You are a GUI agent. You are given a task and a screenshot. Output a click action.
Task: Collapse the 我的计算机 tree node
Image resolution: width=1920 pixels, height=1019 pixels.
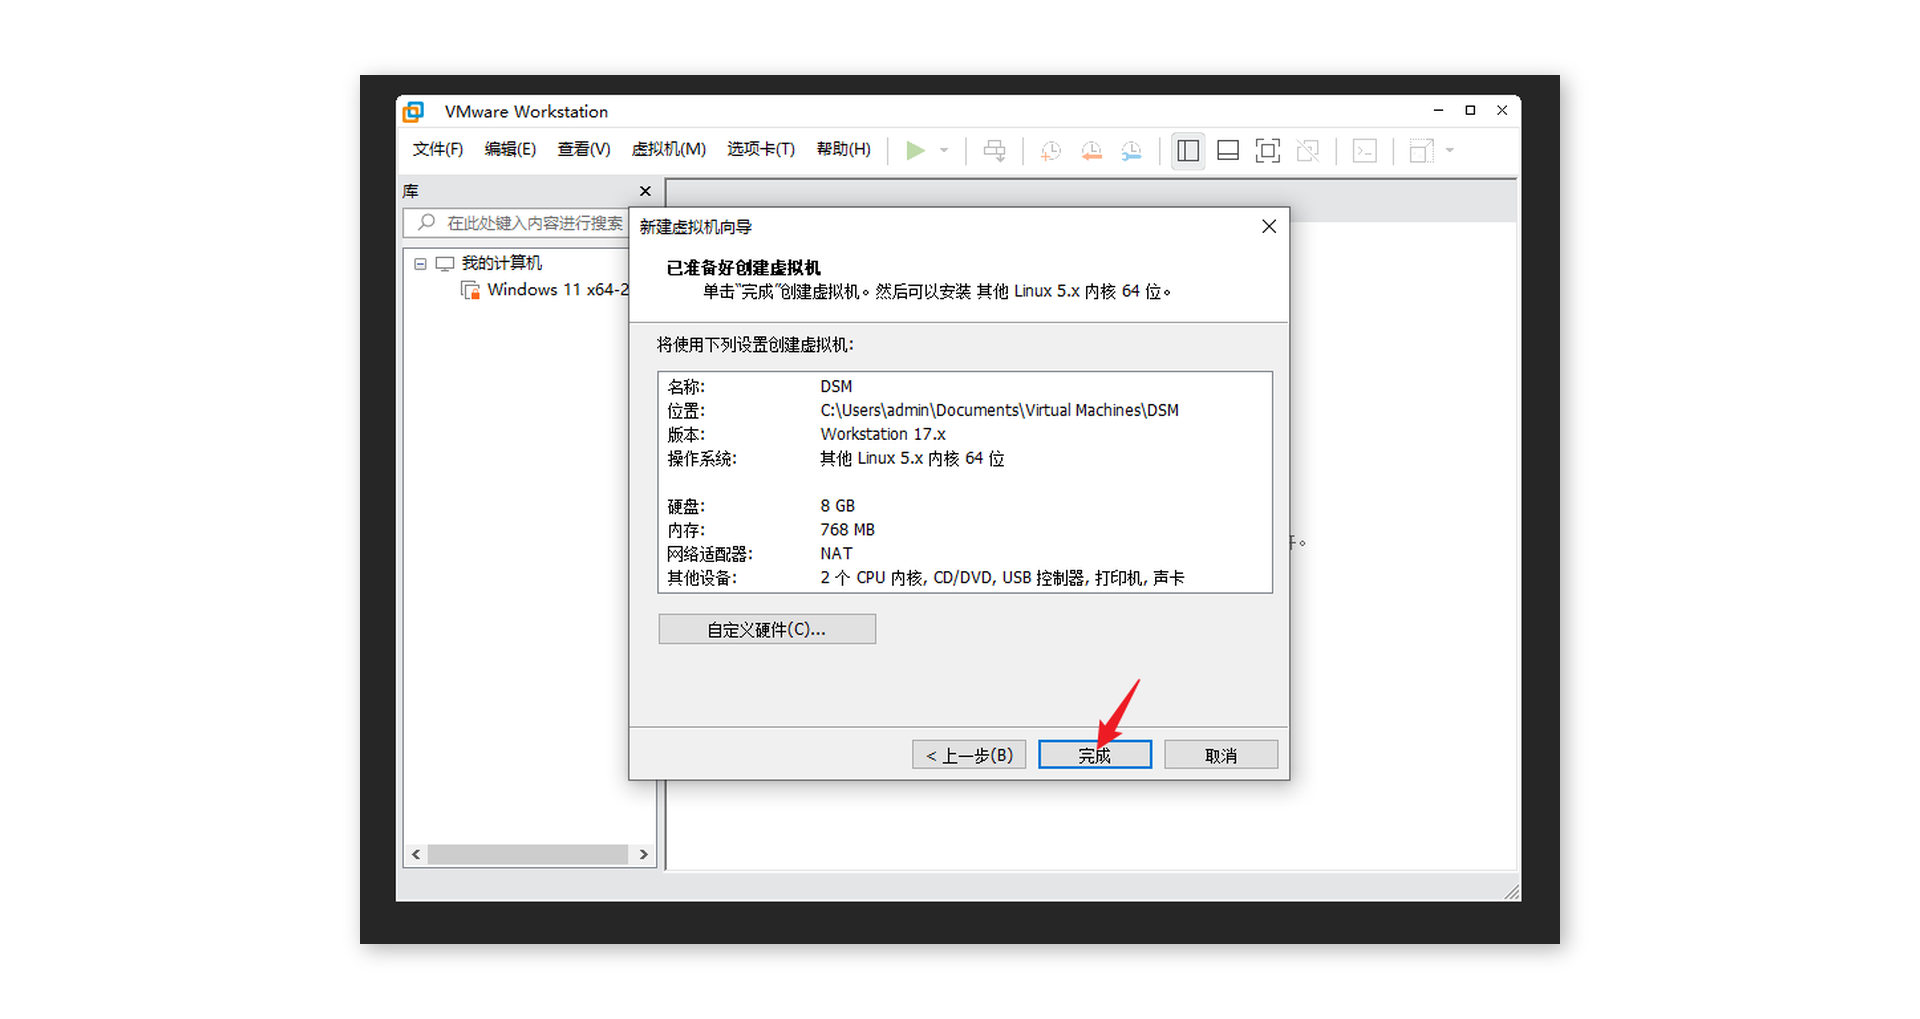tap(420, 264)
